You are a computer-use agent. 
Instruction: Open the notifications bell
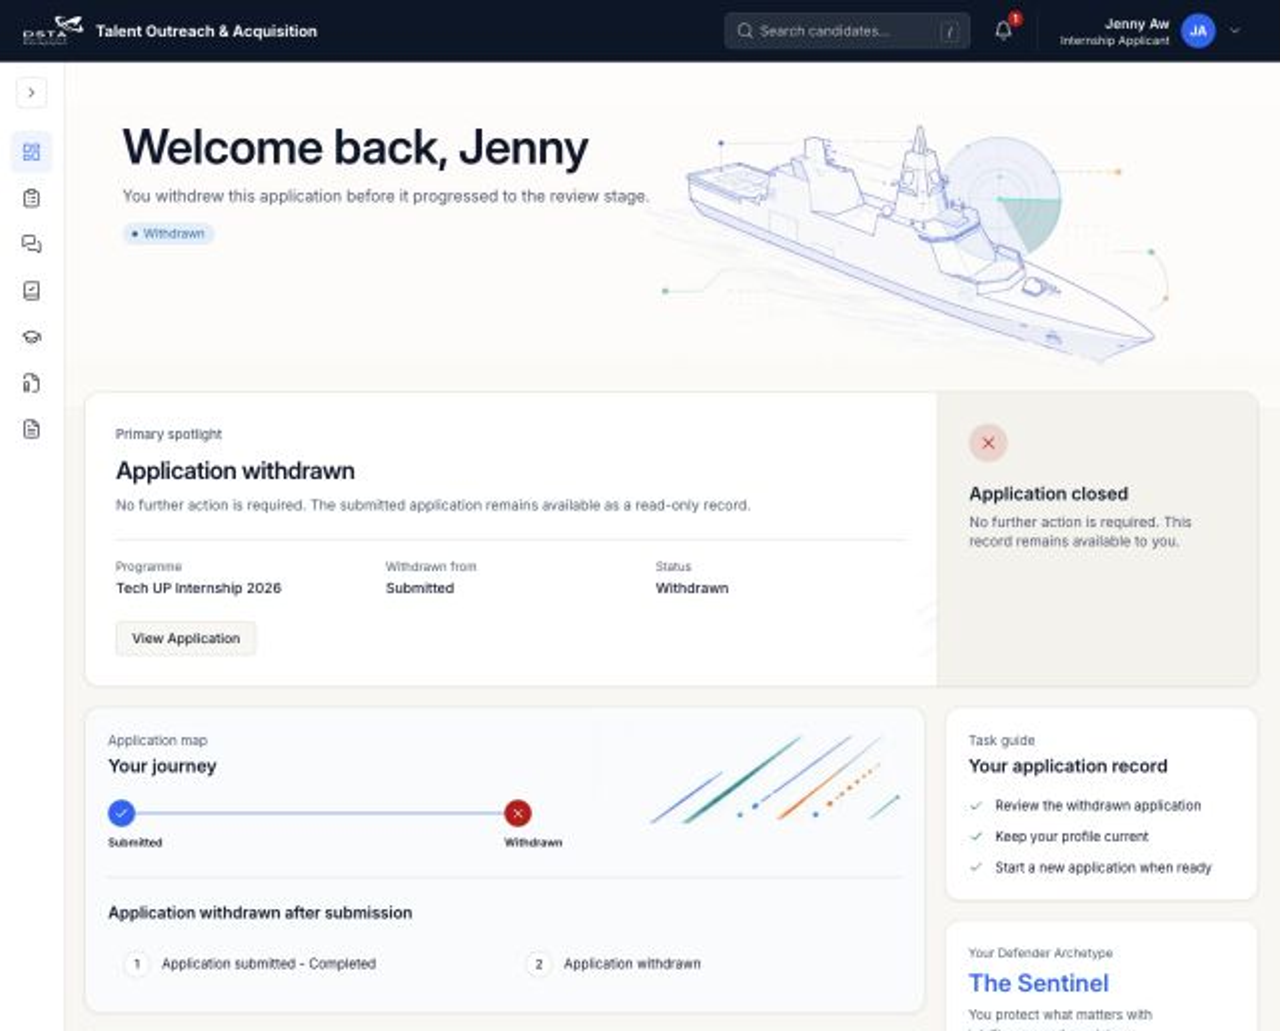1004,31
